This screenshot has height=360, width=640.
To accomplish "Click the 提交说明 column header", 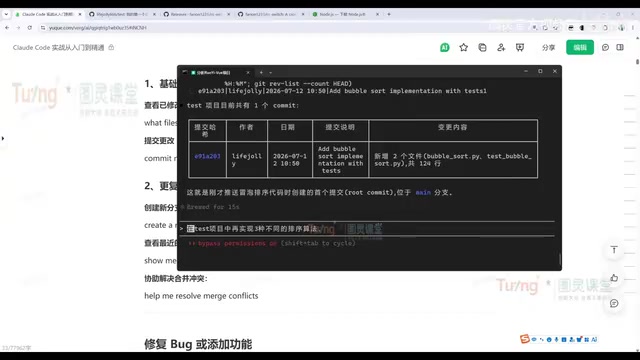I will point(340,127).
